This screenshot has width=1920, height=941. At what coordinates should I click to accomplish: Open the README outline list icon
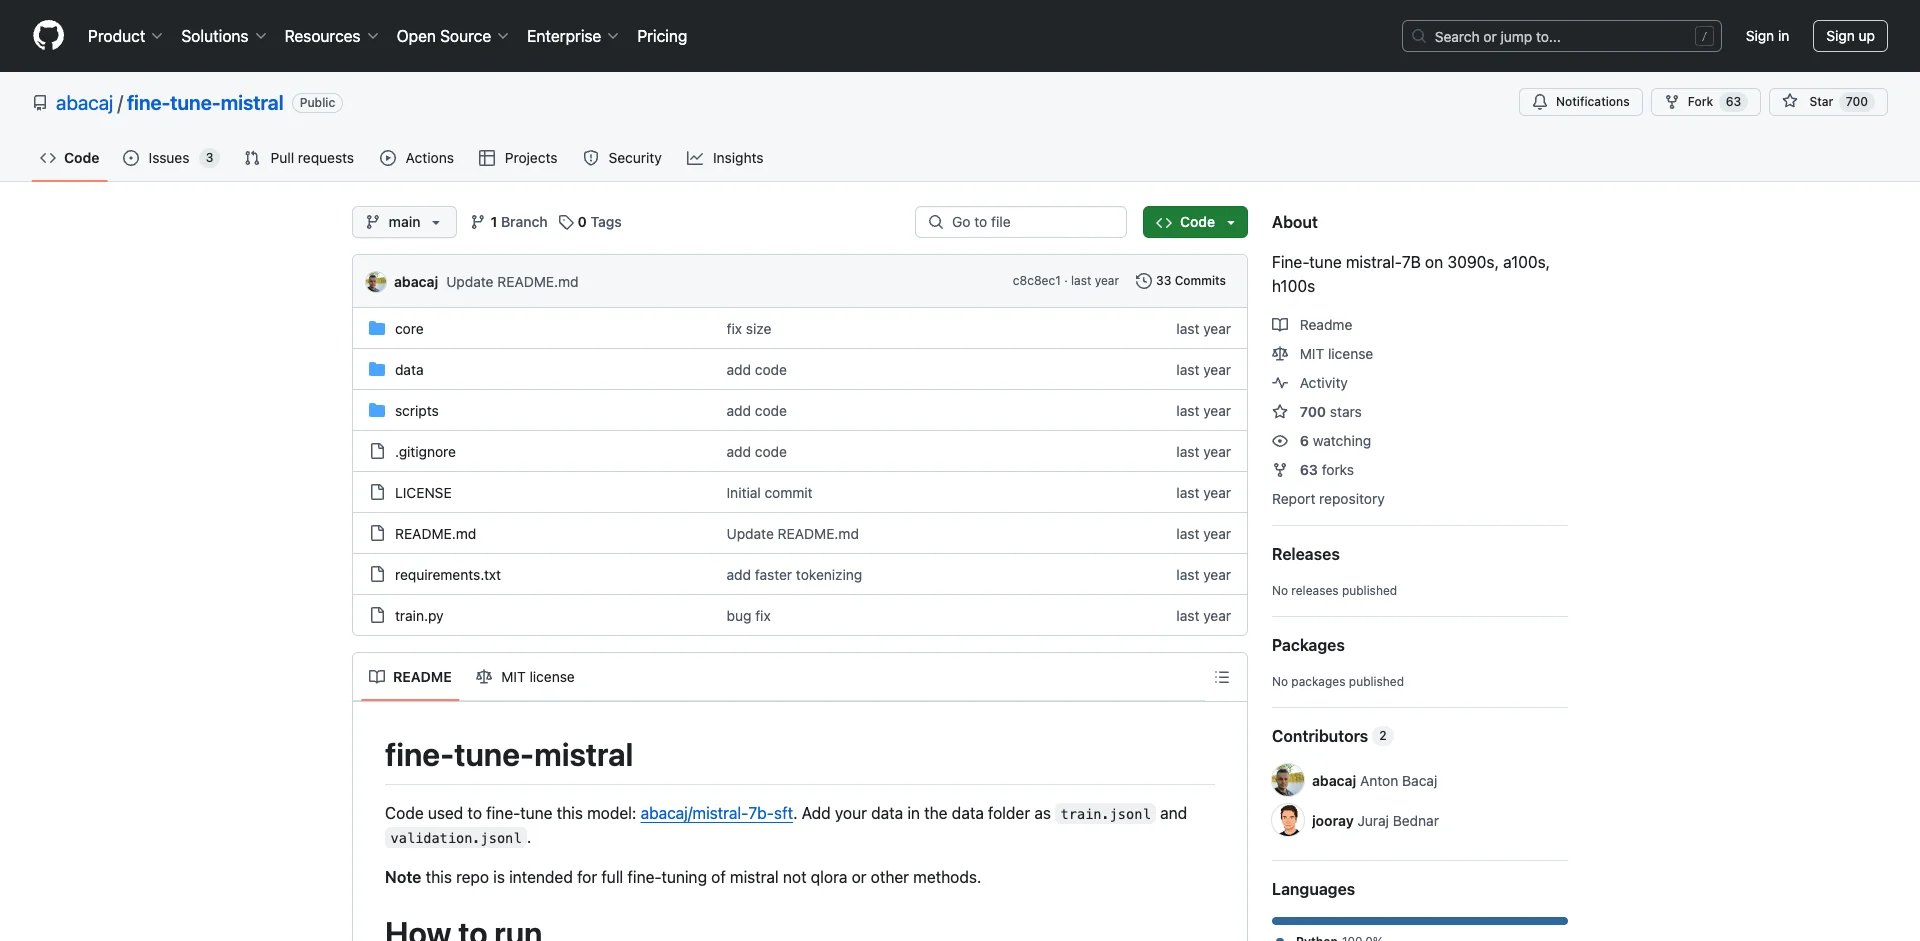pyautogui.click(x=1222, y=677)
